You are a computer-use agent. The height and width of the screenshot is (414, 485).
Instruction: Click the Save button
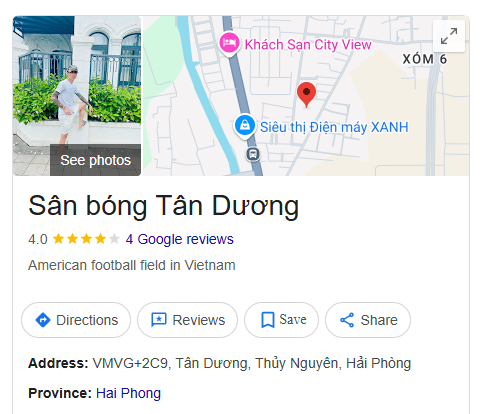pyautogui.click(x=281, y=320)
